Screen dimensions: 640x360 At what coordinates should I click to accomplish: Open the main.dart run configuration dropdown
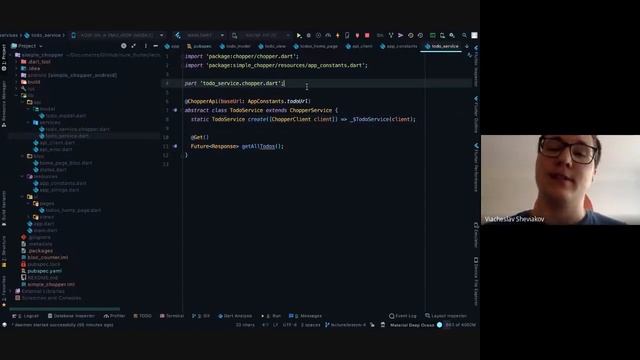click(x=200, y=36)
